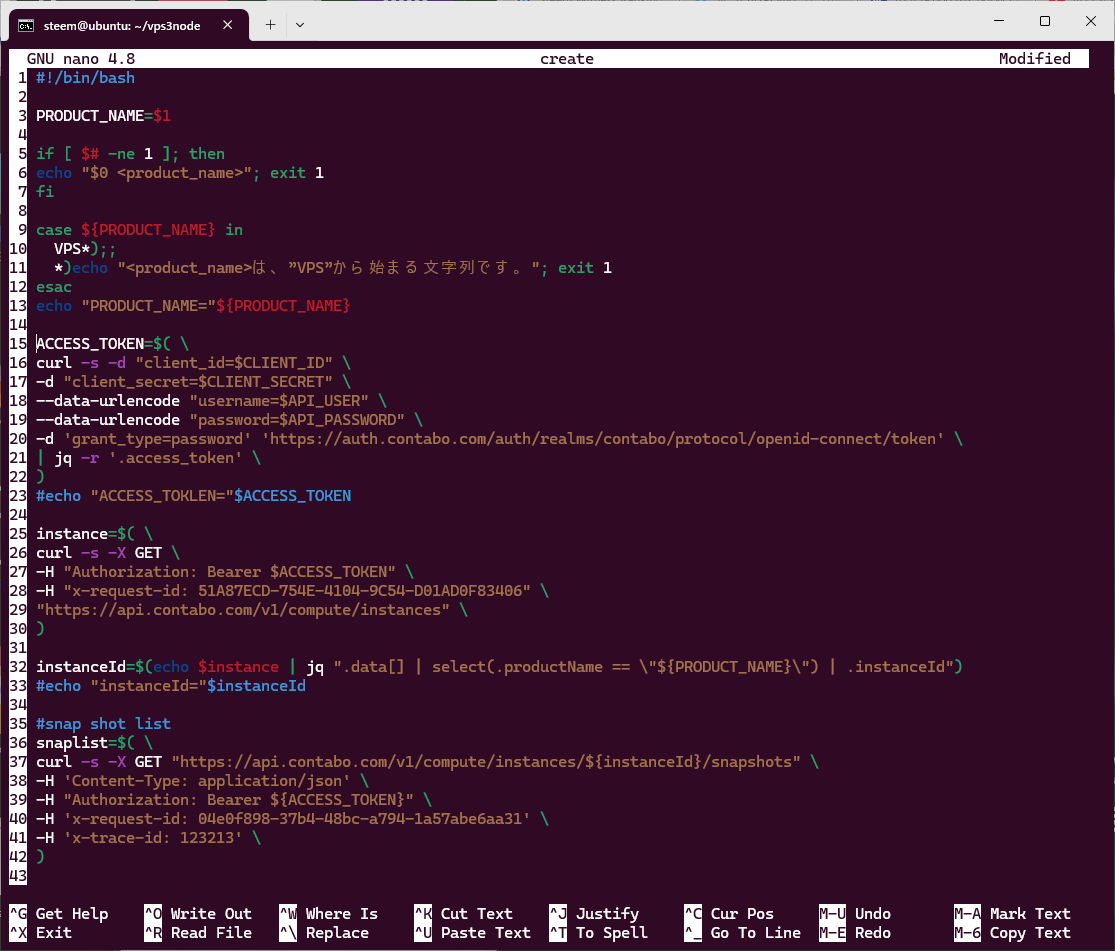1115x951 pixels.
Task: Close the steem@ubuntu tab
Action: (228, 25)
